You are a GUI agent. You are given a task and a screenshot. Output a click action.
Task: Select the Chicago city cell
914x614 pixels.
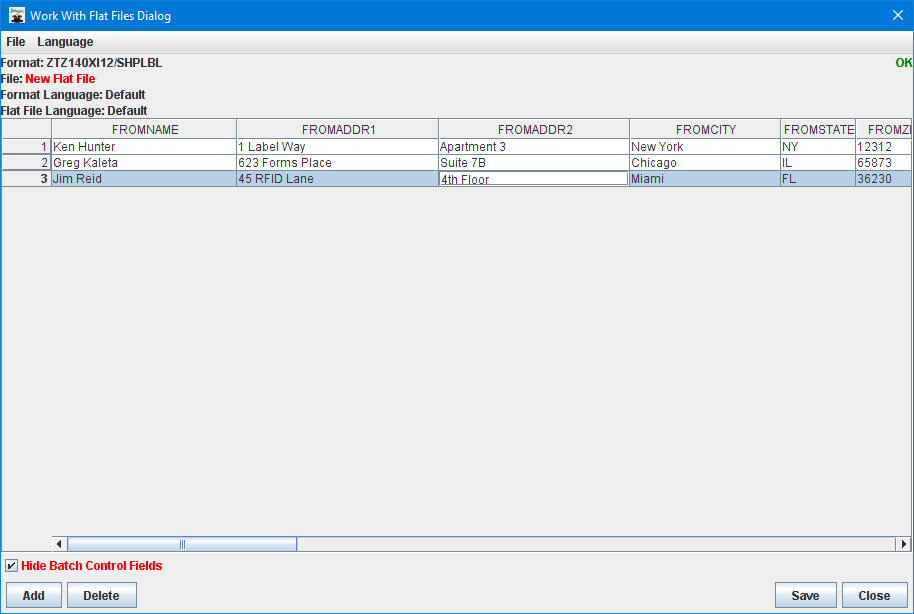pyautogui.click(x=705, y=163)
